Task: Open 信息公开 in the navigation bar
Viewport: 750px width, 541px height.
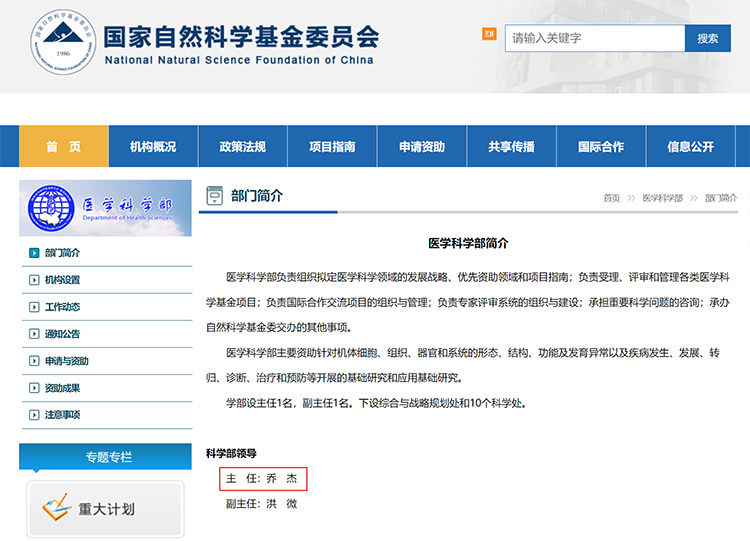Action: [691, 147]
